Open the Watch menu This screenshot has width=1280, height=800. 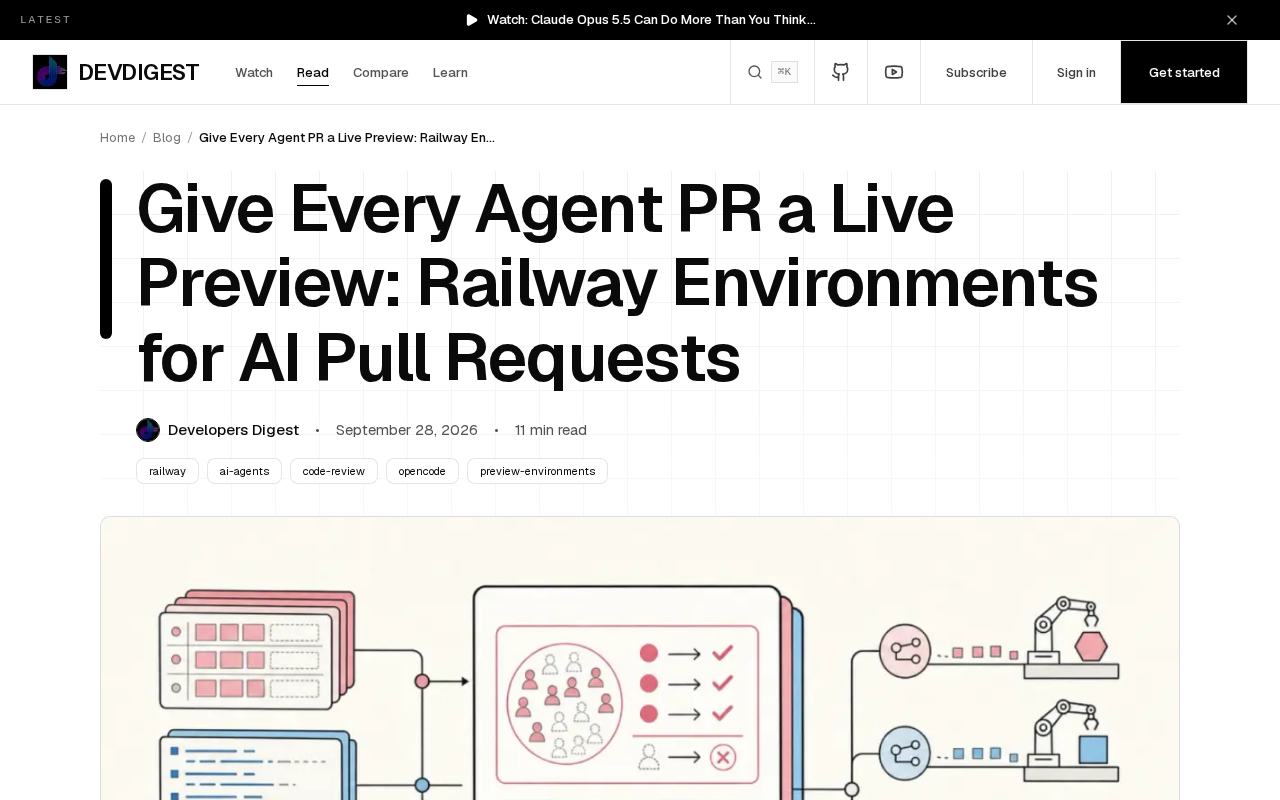pos(254,72)
